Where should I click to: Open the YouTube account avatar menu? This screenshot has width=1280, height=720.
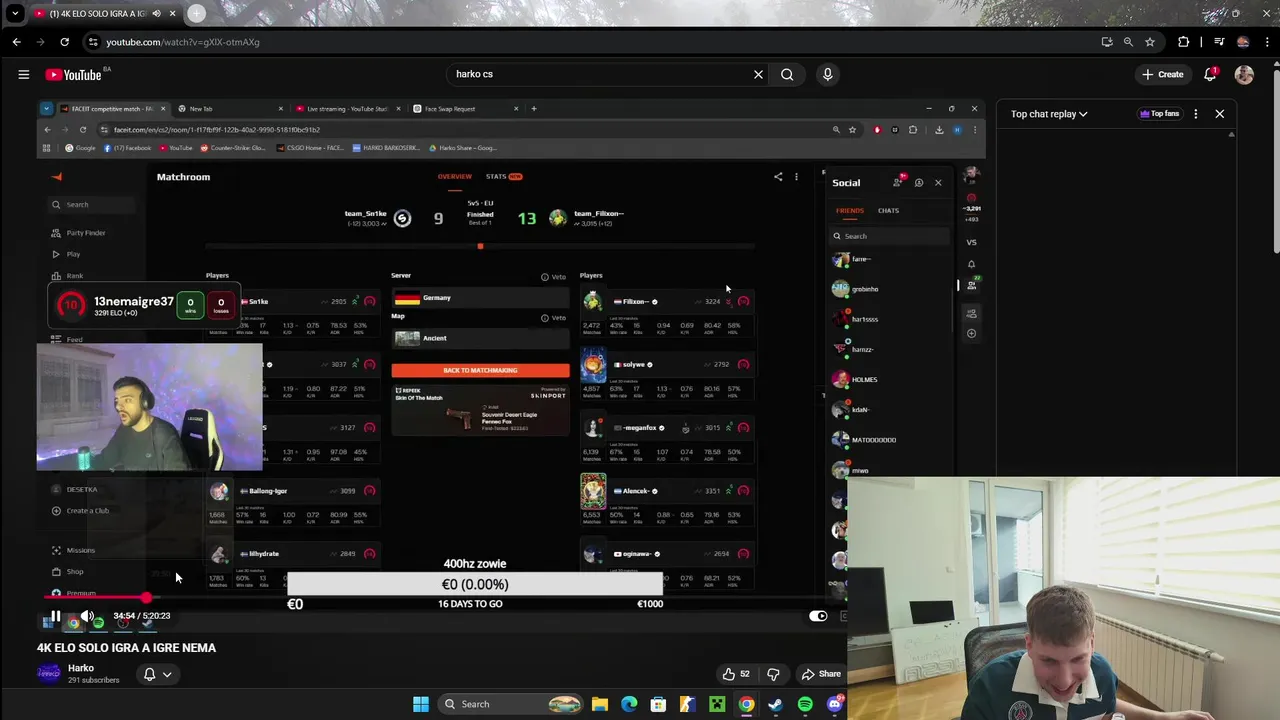[1244, 74]
